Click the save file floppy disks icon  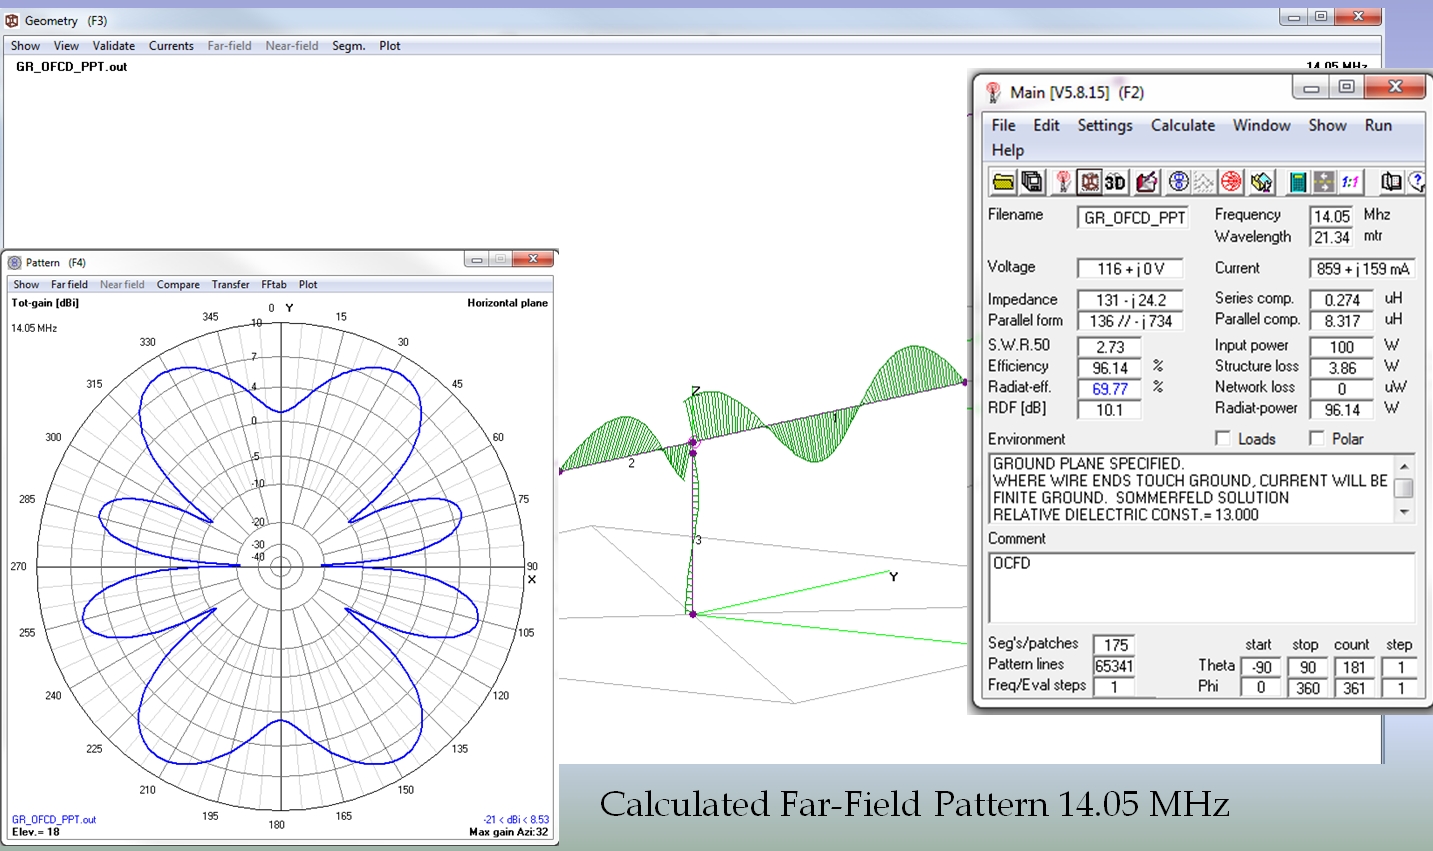pos(1031,182)
